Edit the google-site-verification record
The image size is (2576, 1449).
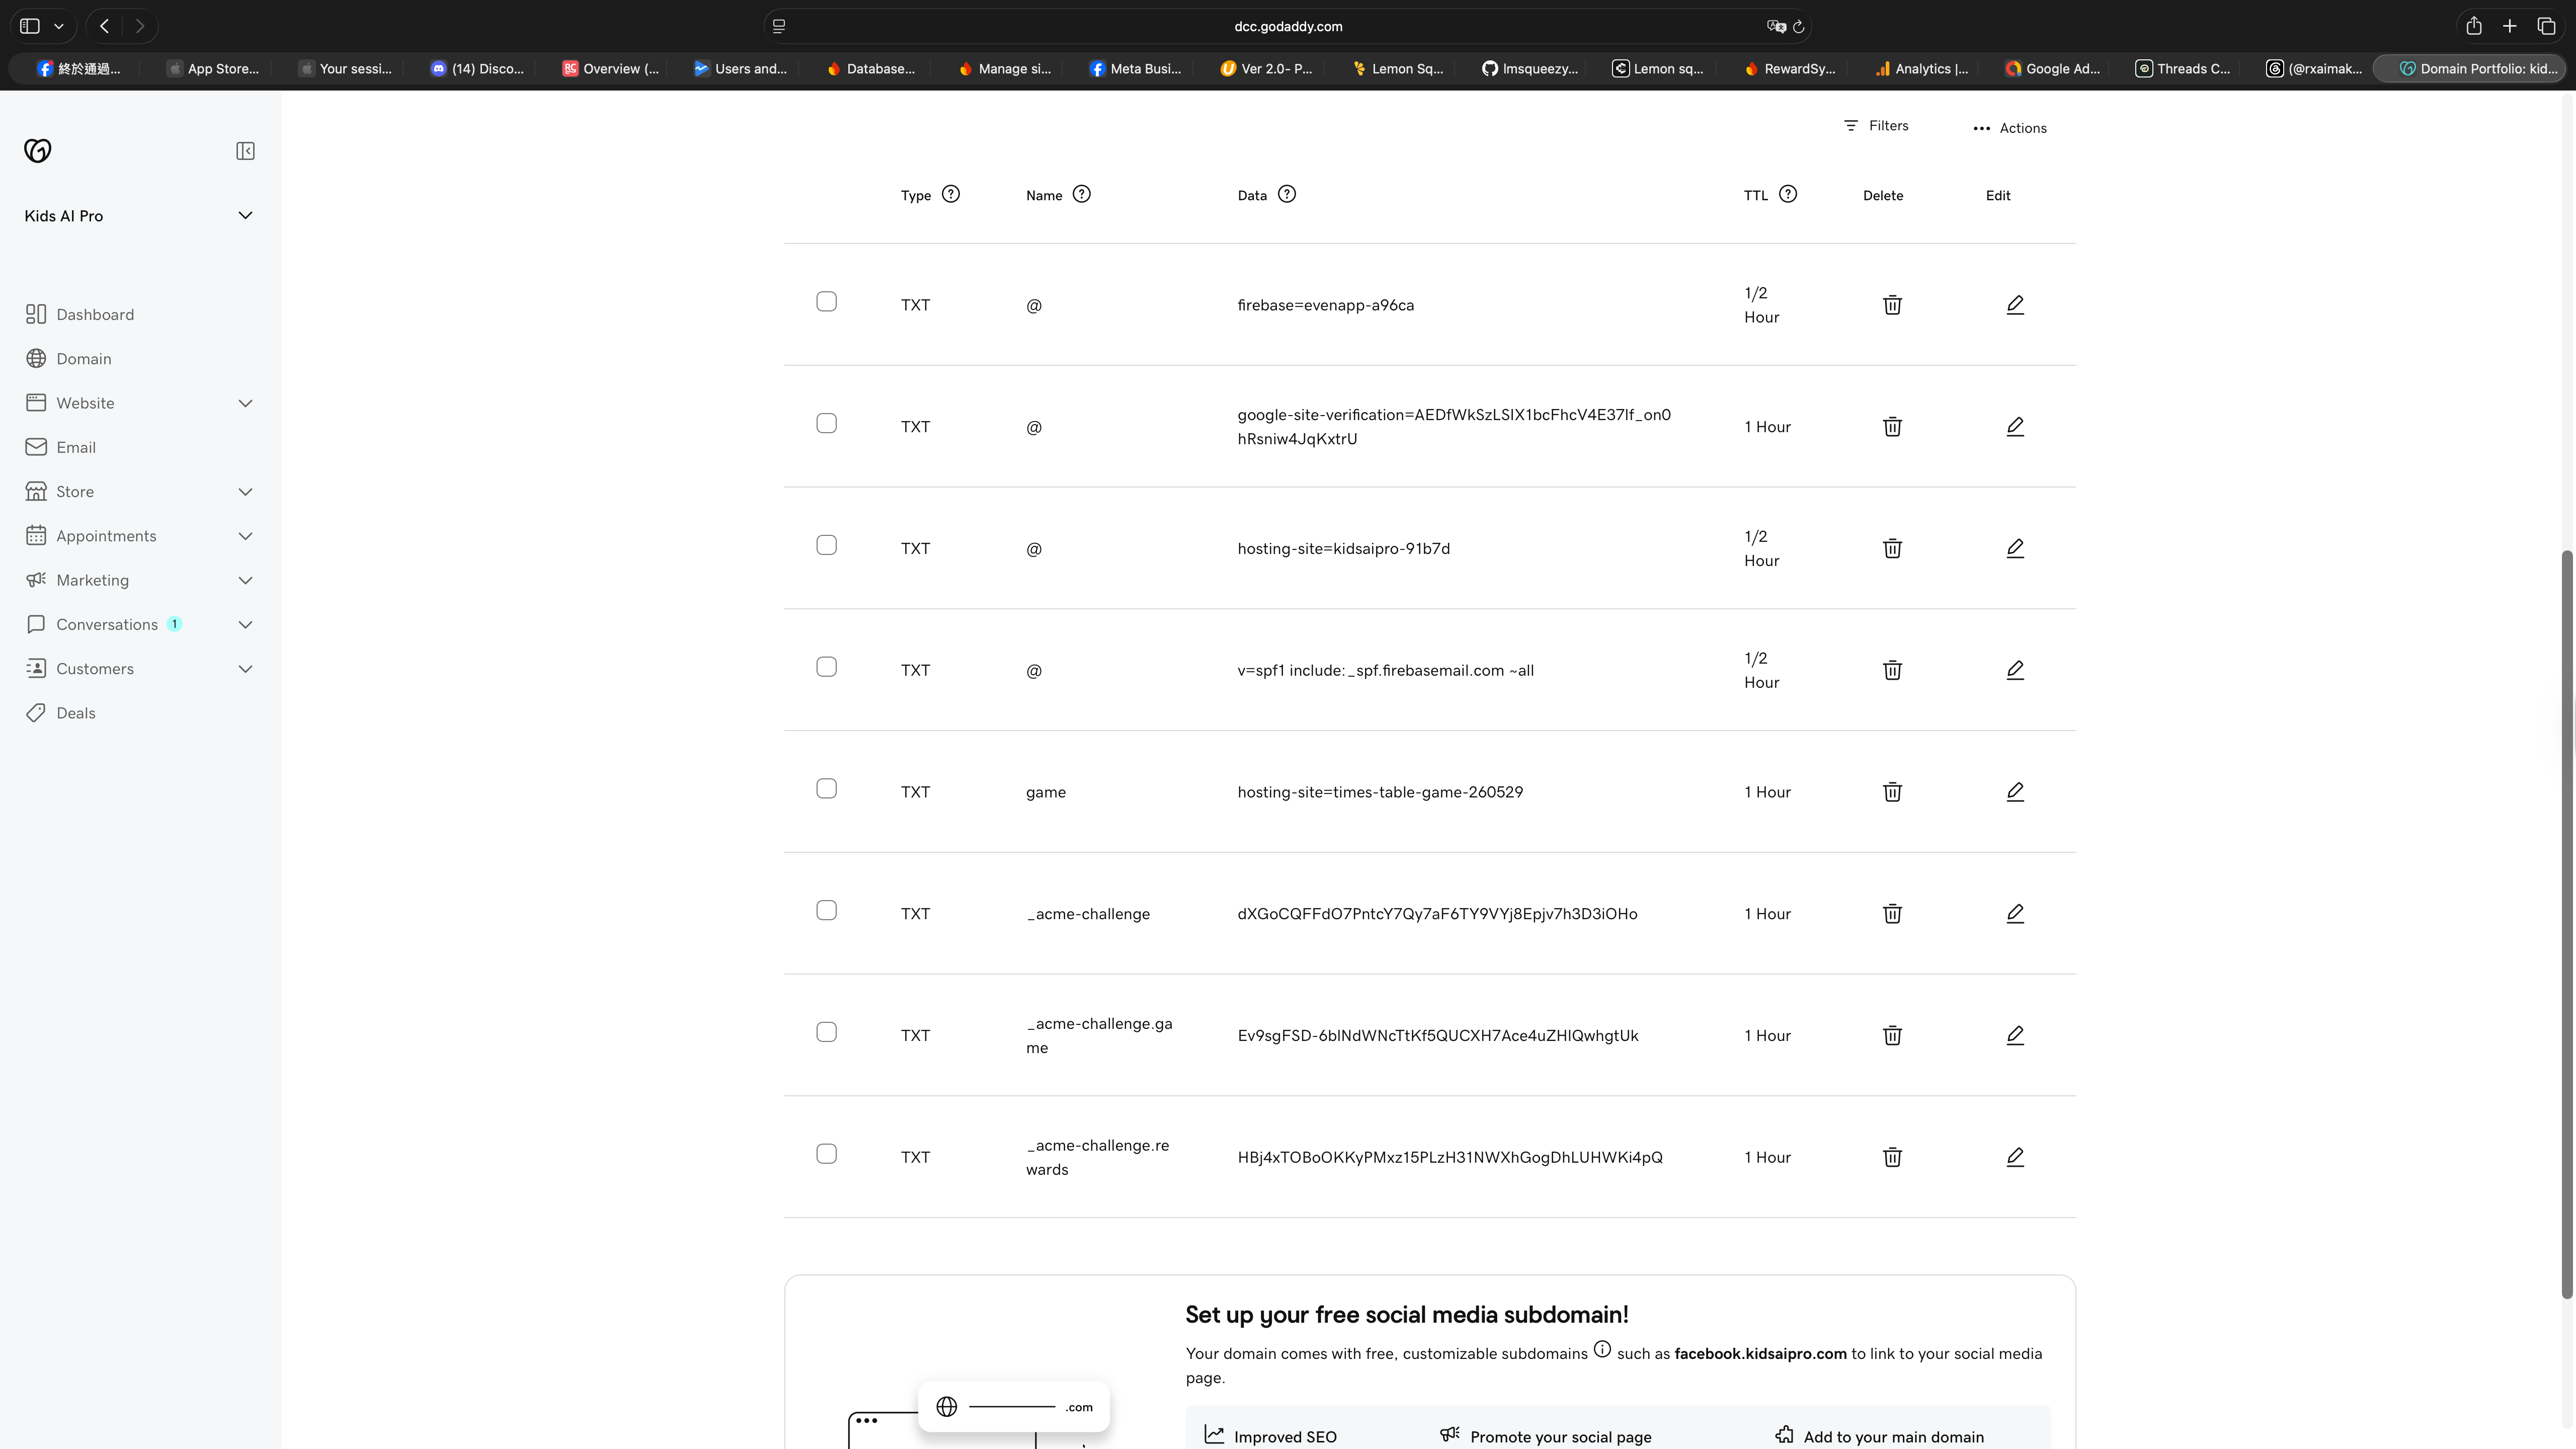tap(2015, 427)
